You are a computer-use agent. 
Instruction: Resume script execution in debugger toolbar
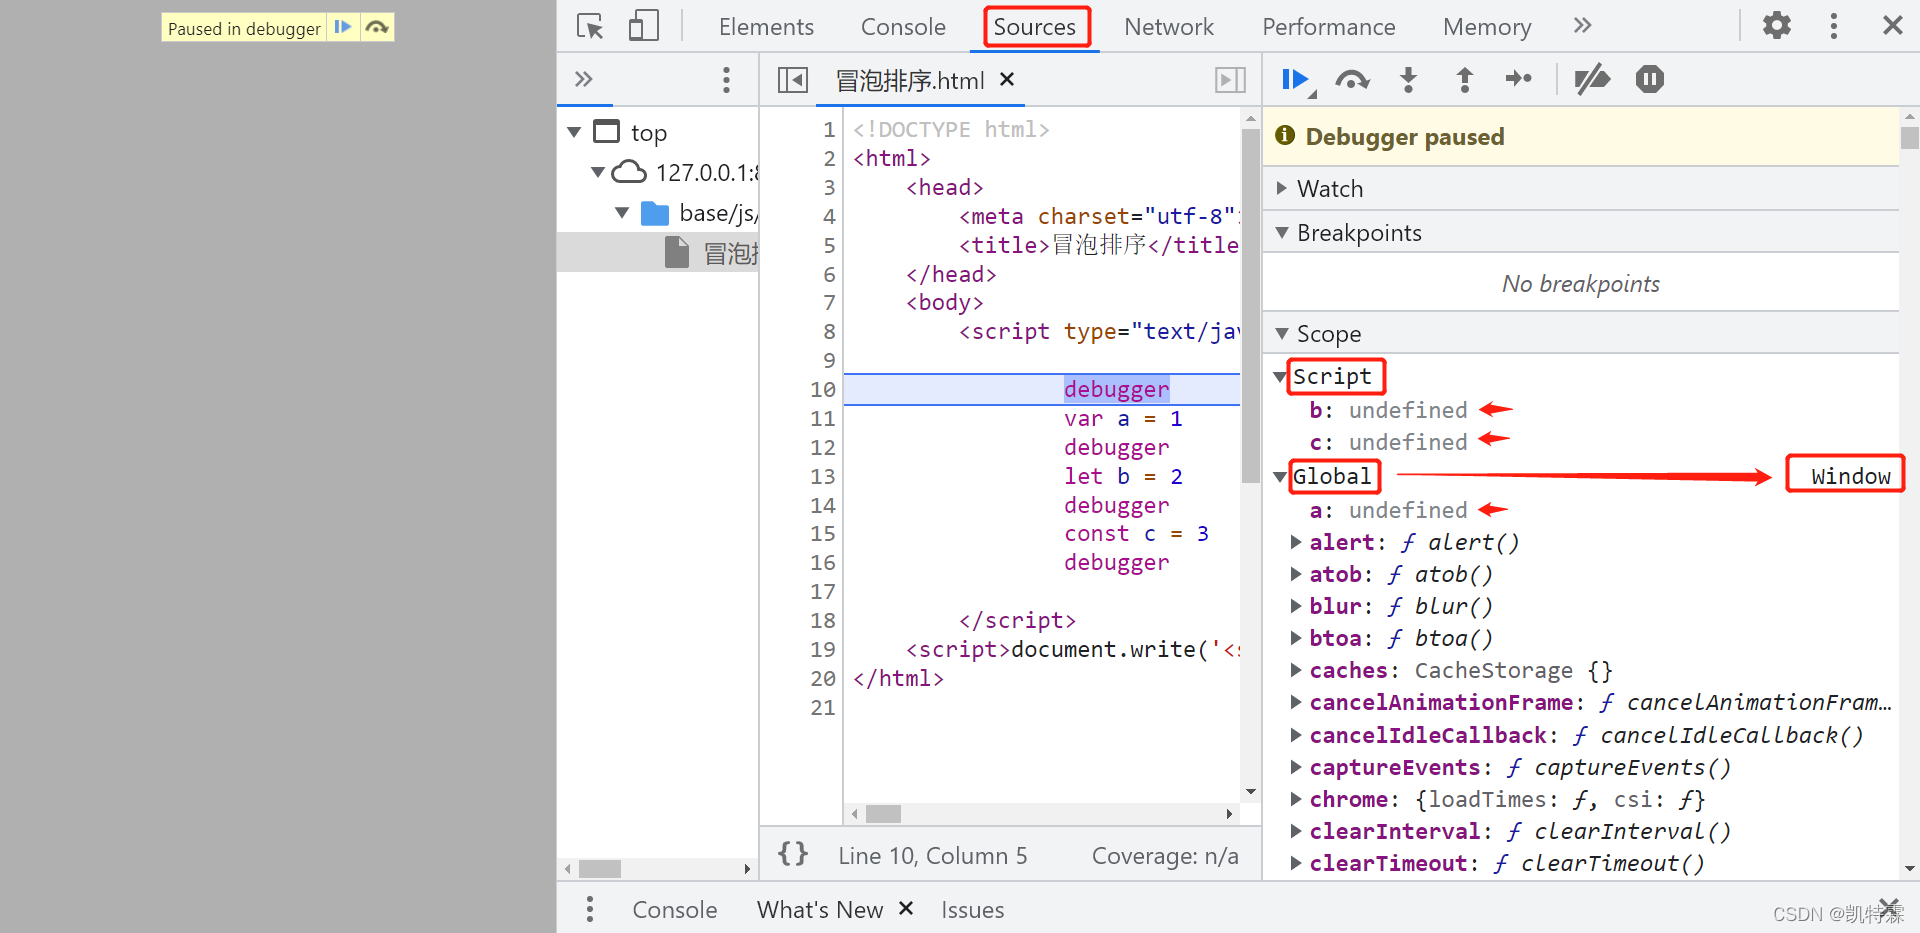1297,80
